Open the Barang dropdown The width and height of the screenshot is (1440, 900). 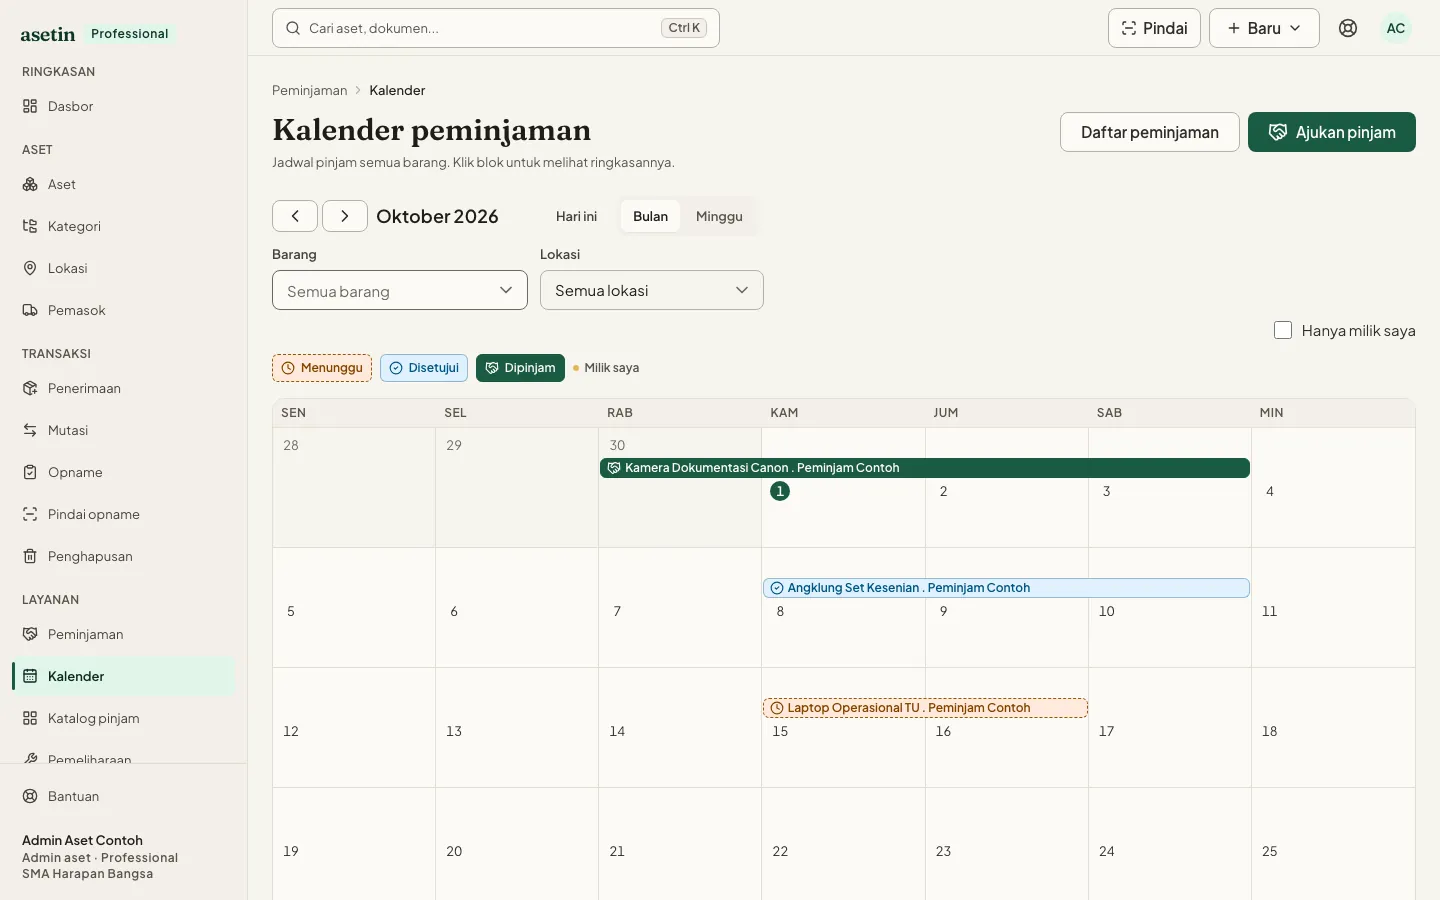[400, 290]
